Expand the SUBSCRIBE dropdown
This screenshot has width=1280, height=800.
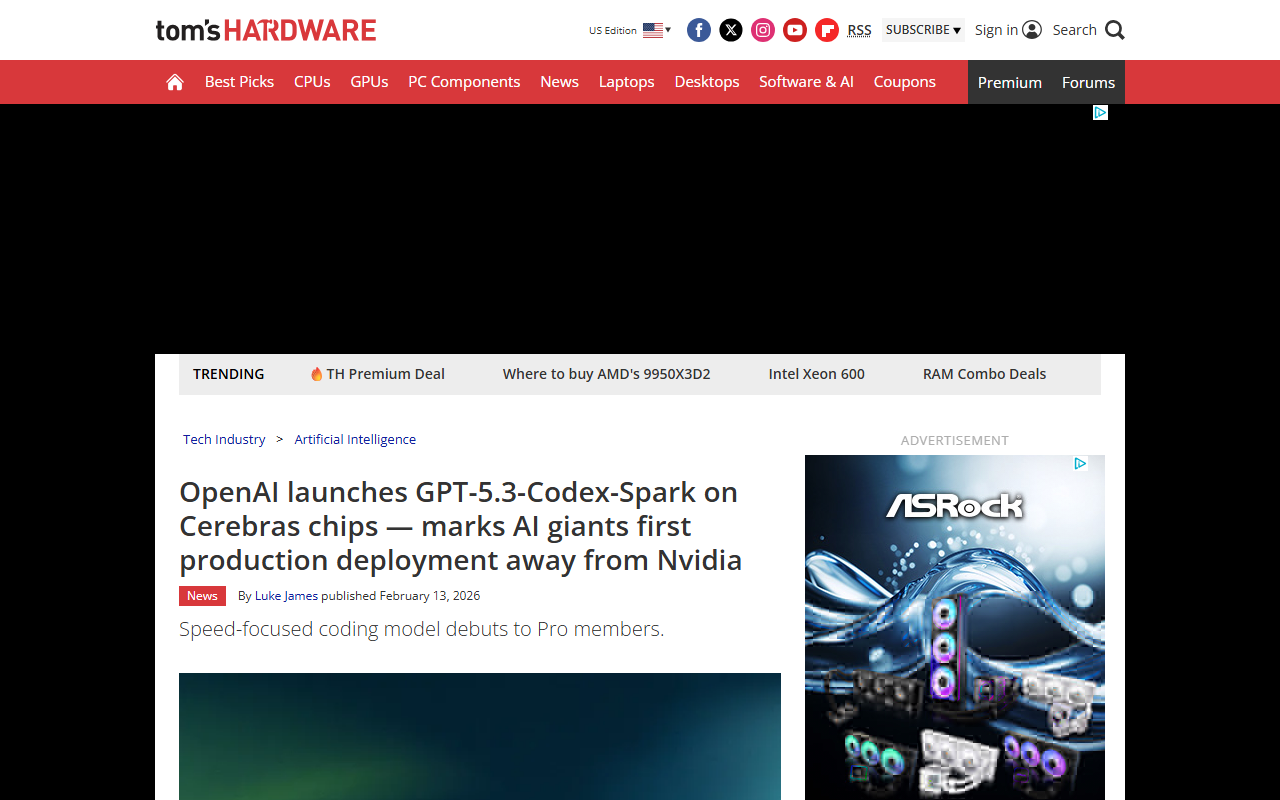coord(923,30)
